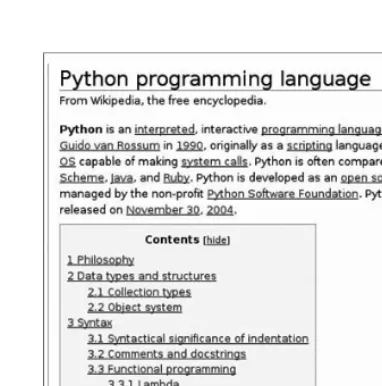Go to 2 Data types and structures

pos(142,276)
